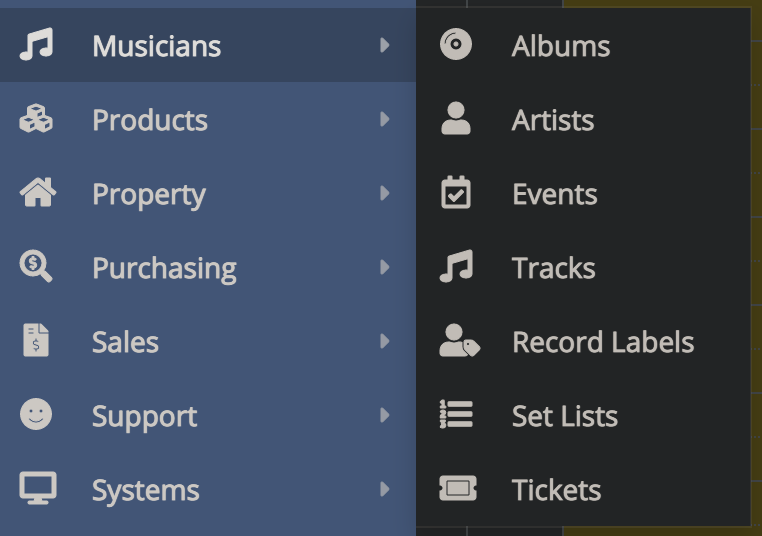Click the disc icon beside Albums
Viewport: 762px width, 536px height.
tap(456, 45)
